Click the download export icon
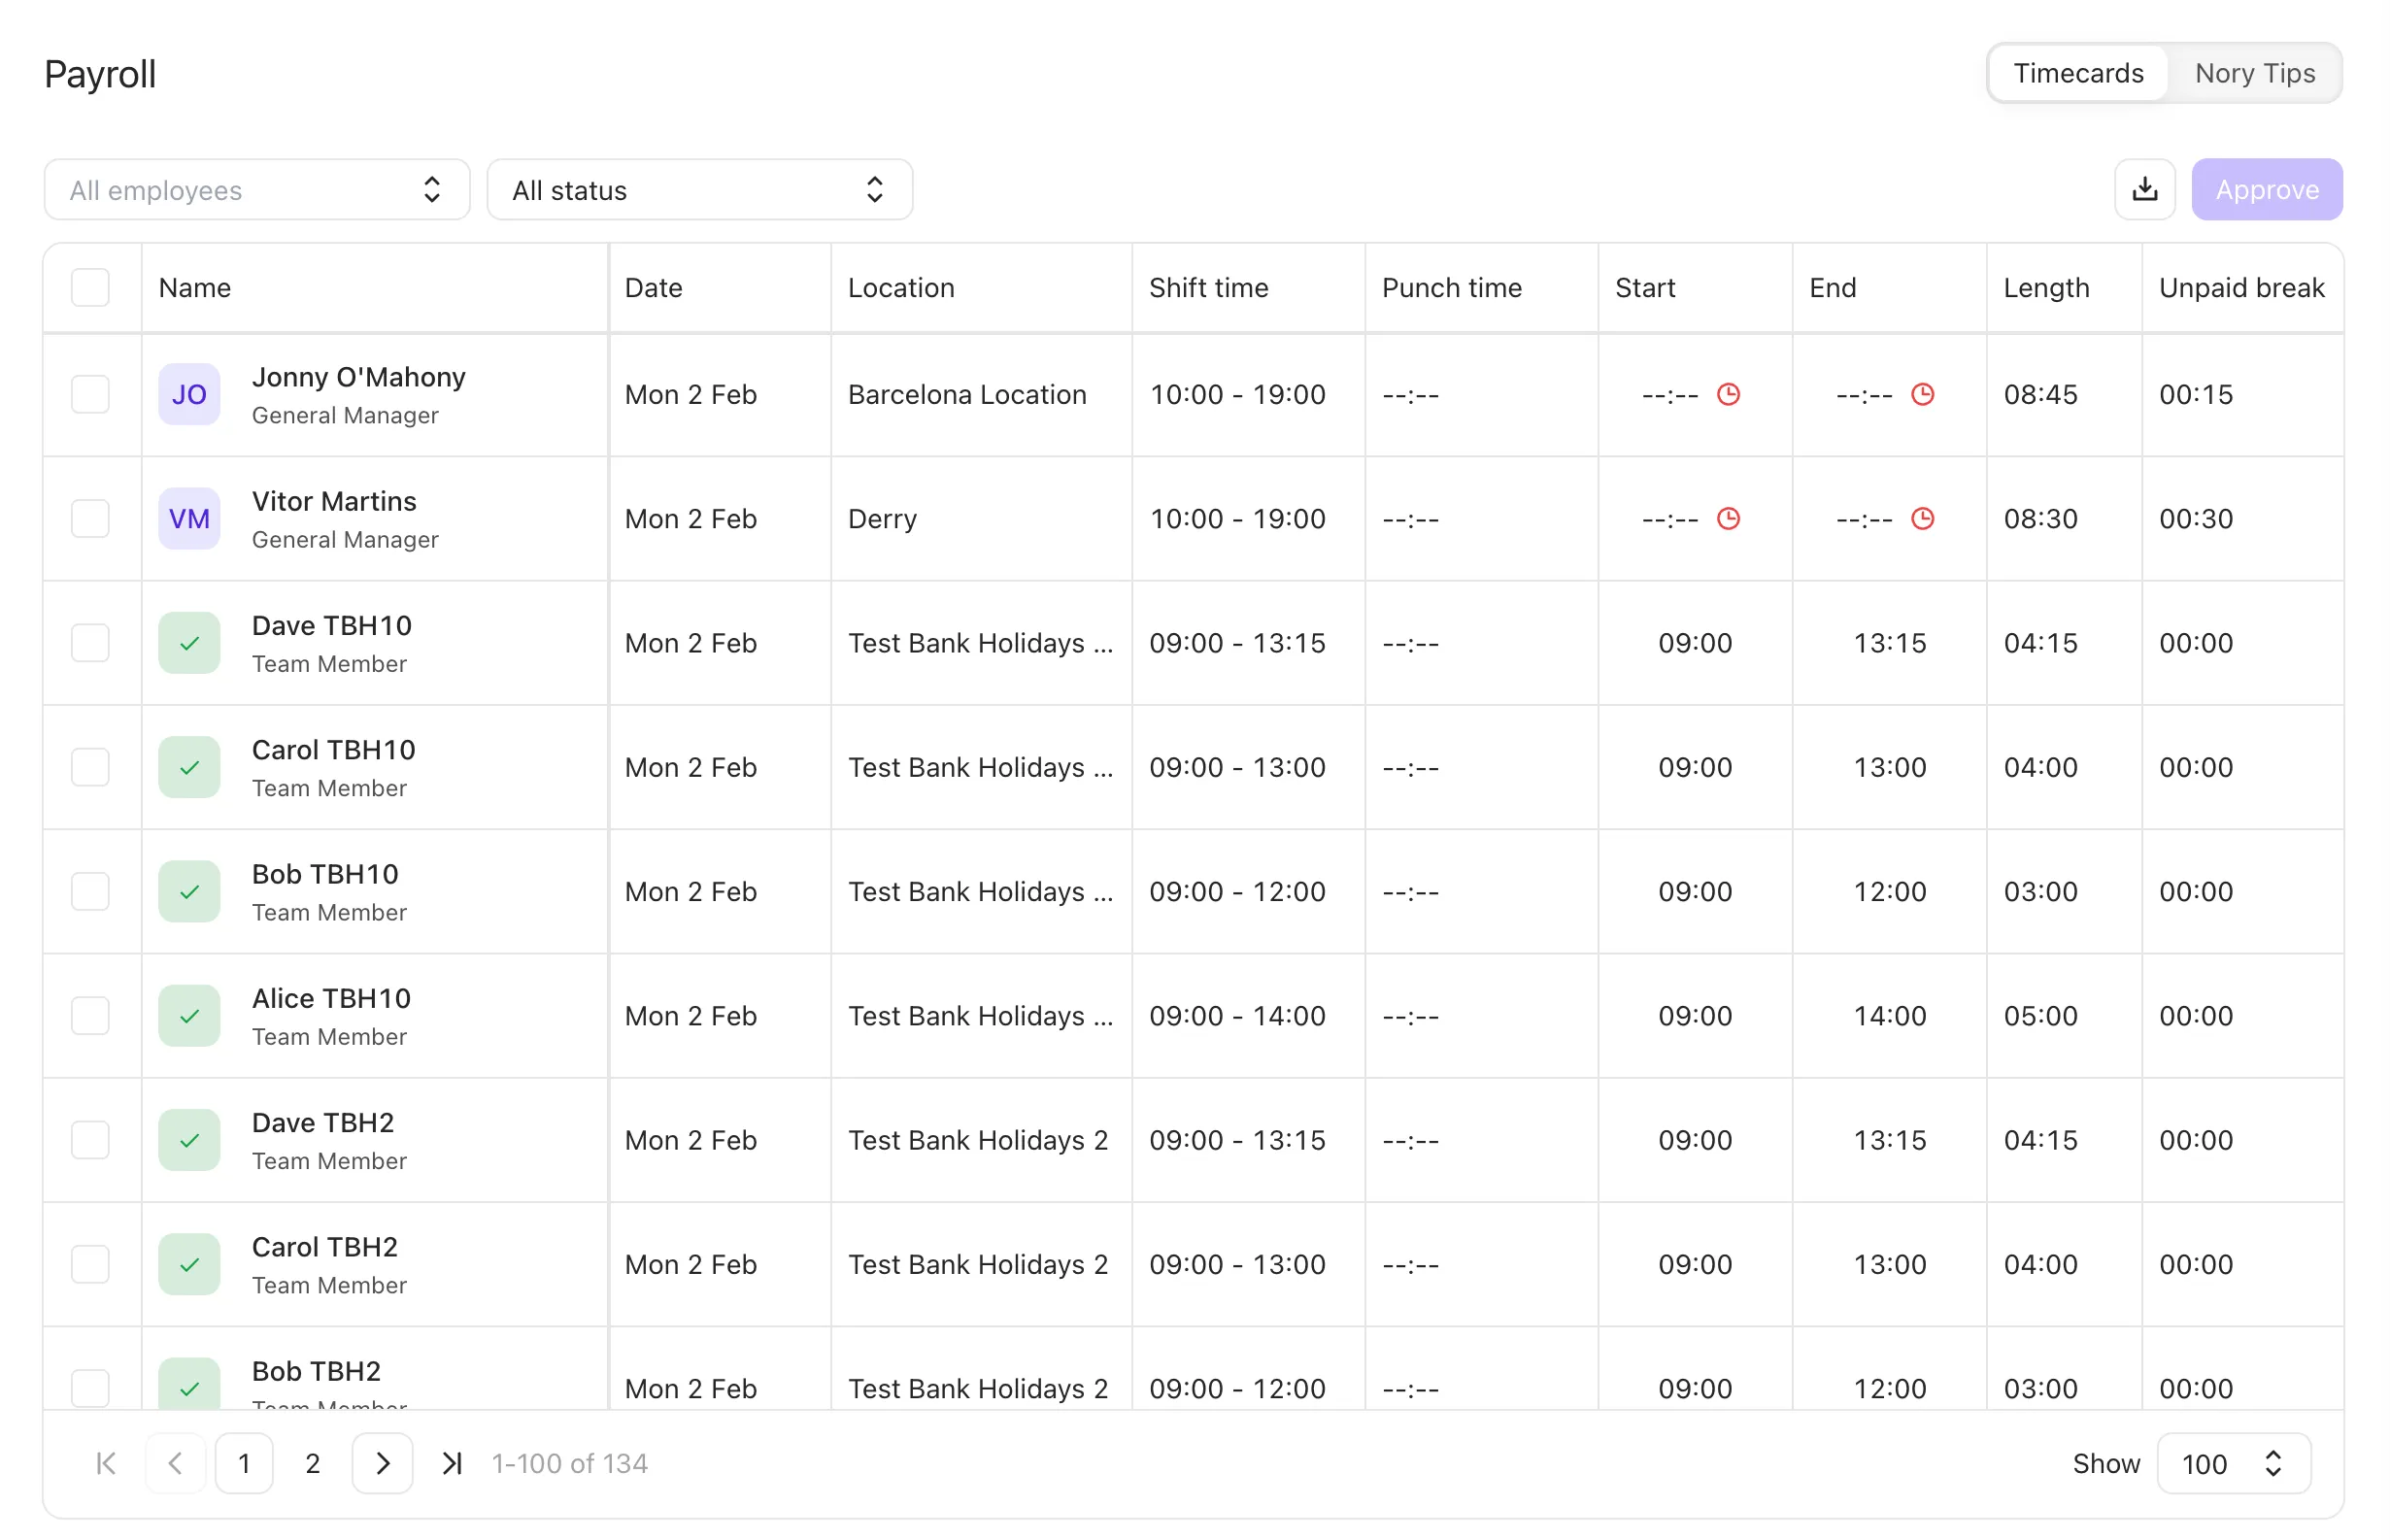 pyautogui.click(x=2144, y=189)
